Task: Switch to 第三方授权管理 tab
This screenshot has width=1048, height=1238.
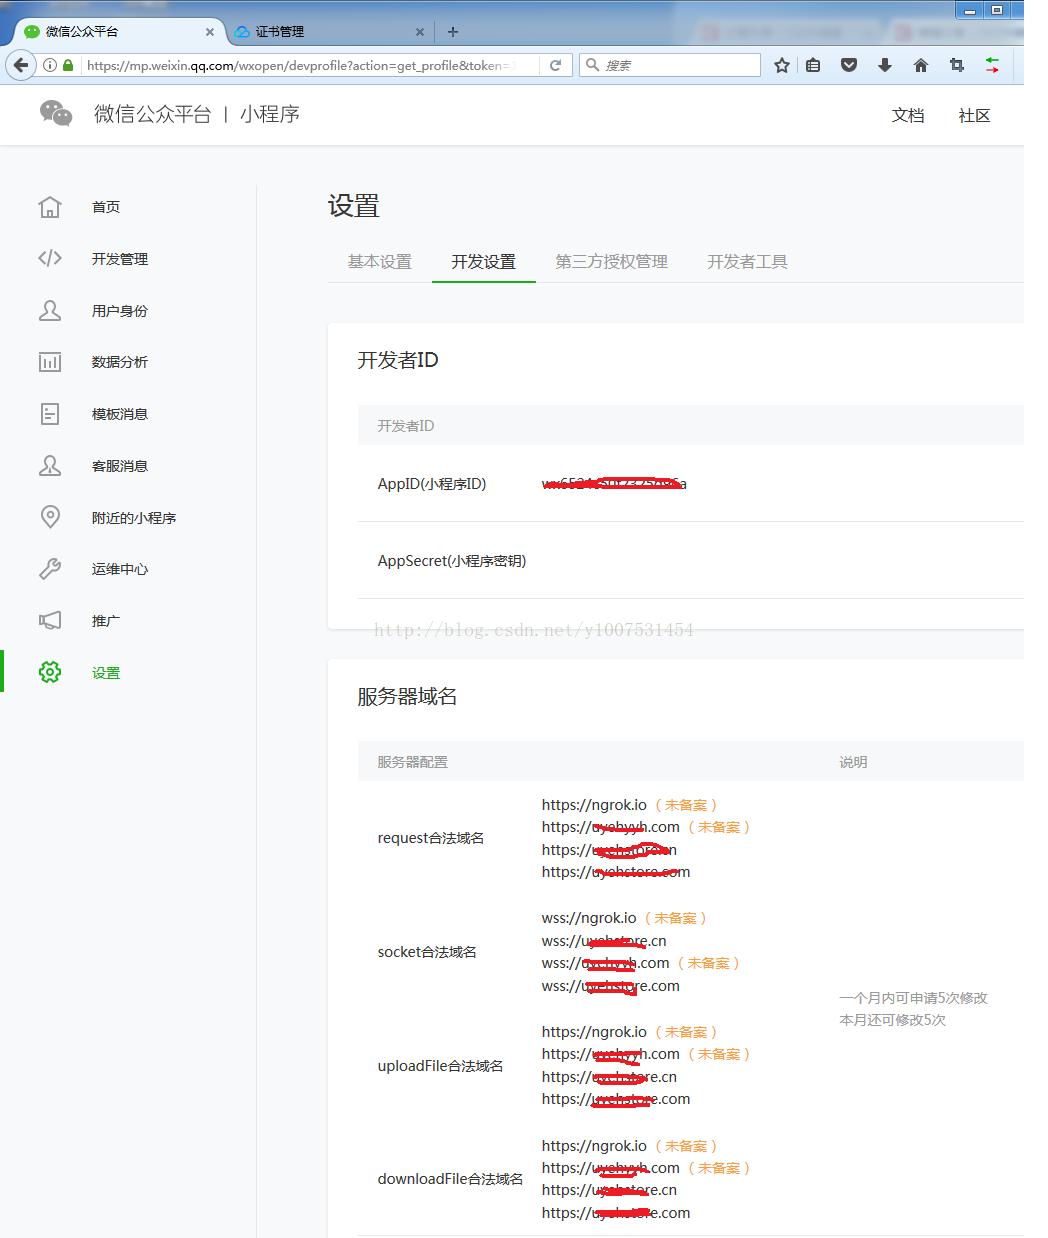Action: point(611,262)
